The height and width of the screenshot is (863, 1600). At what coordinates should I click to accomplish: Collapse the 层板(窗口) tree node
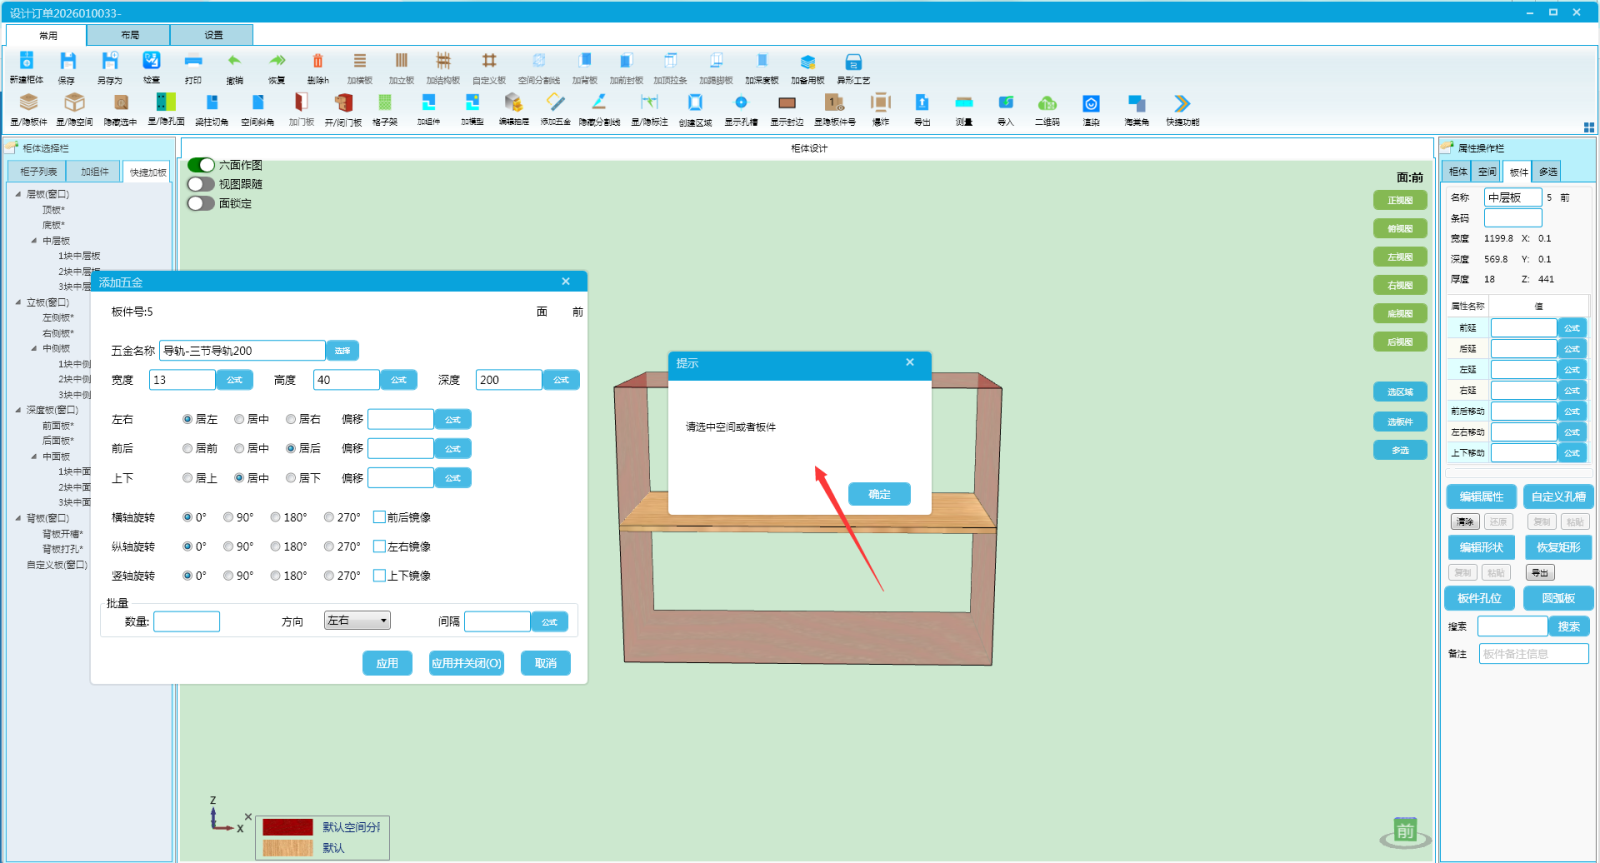pyautogui.click(x=18, y=194)
